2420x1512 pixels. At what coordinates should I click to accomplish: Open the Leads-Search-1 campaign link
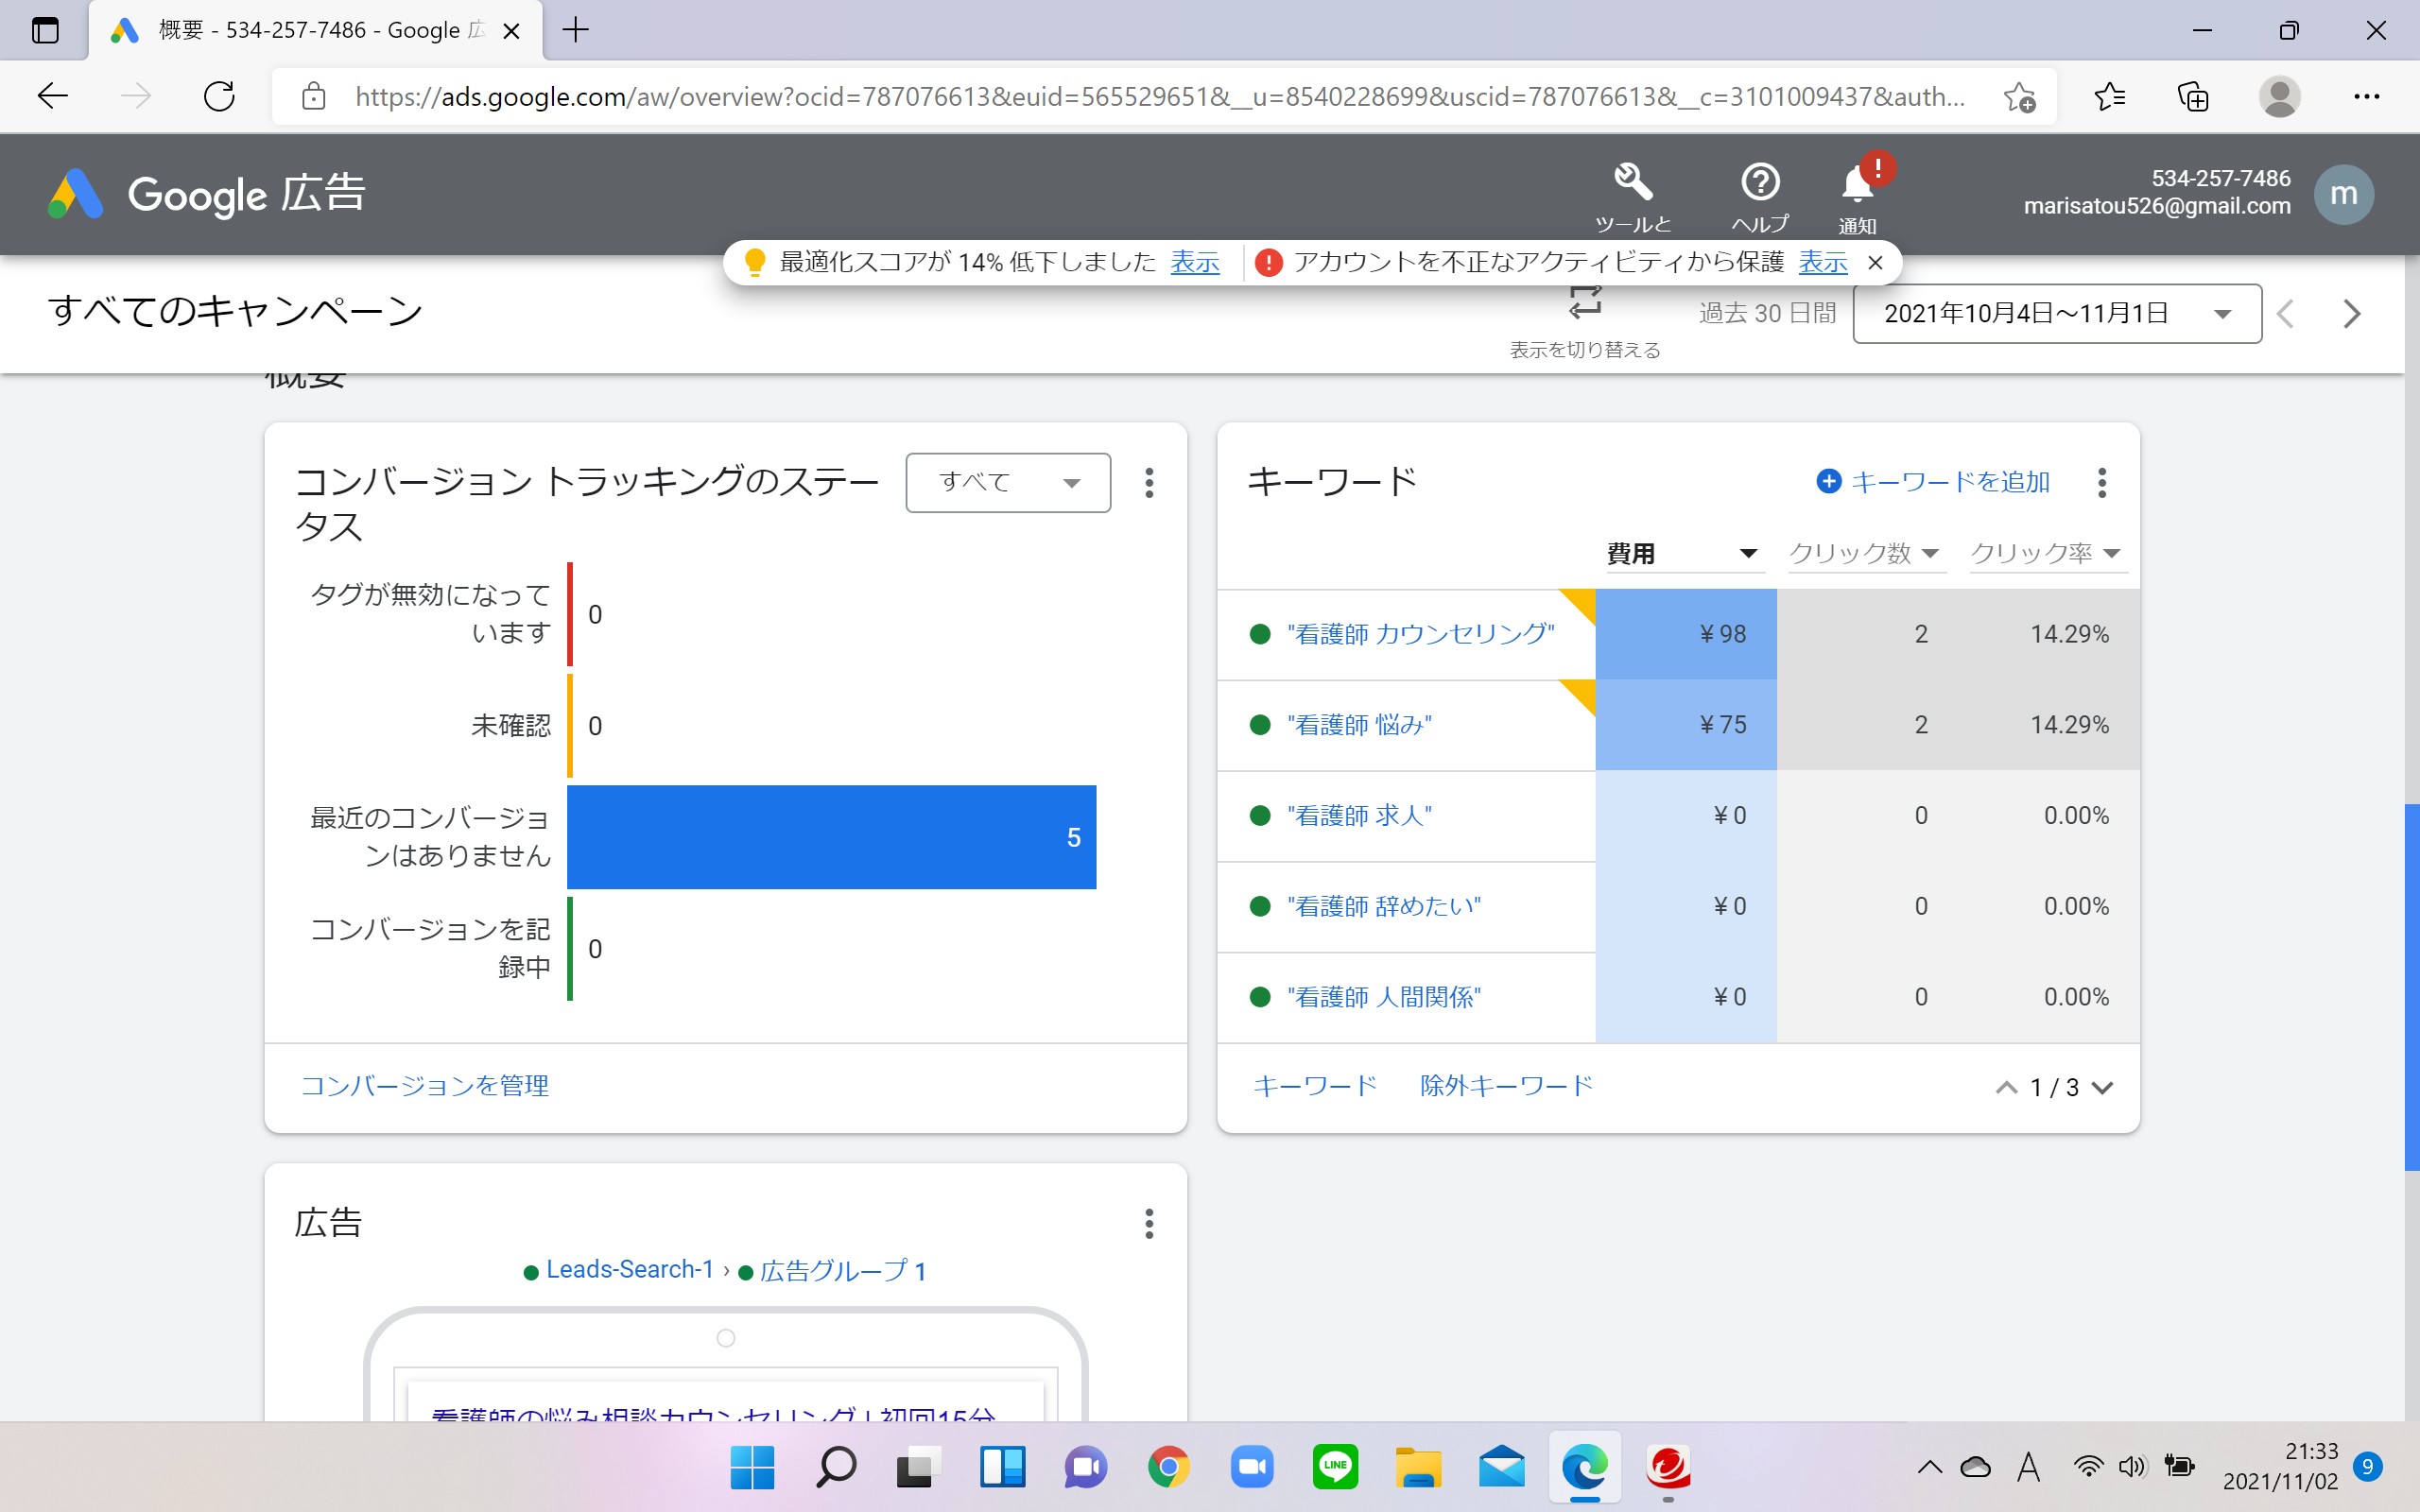tap(630, 1270)
